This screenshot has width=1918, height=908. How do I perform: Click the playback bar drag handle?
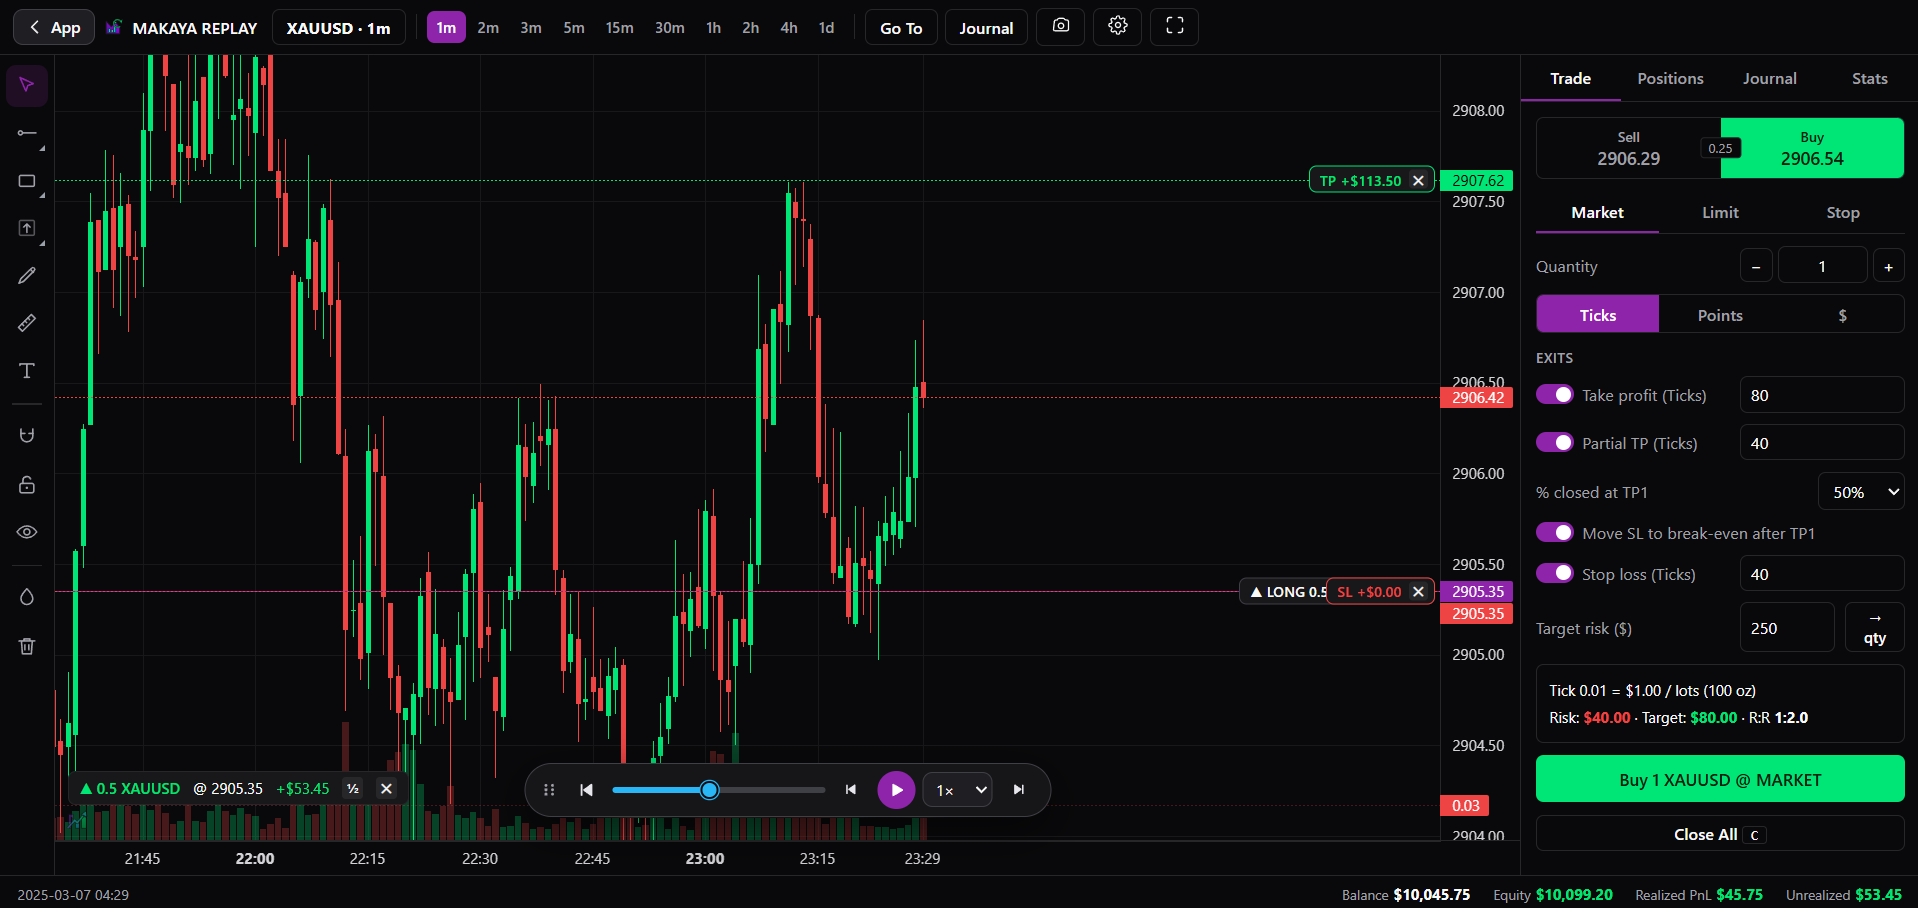point(549,790)
